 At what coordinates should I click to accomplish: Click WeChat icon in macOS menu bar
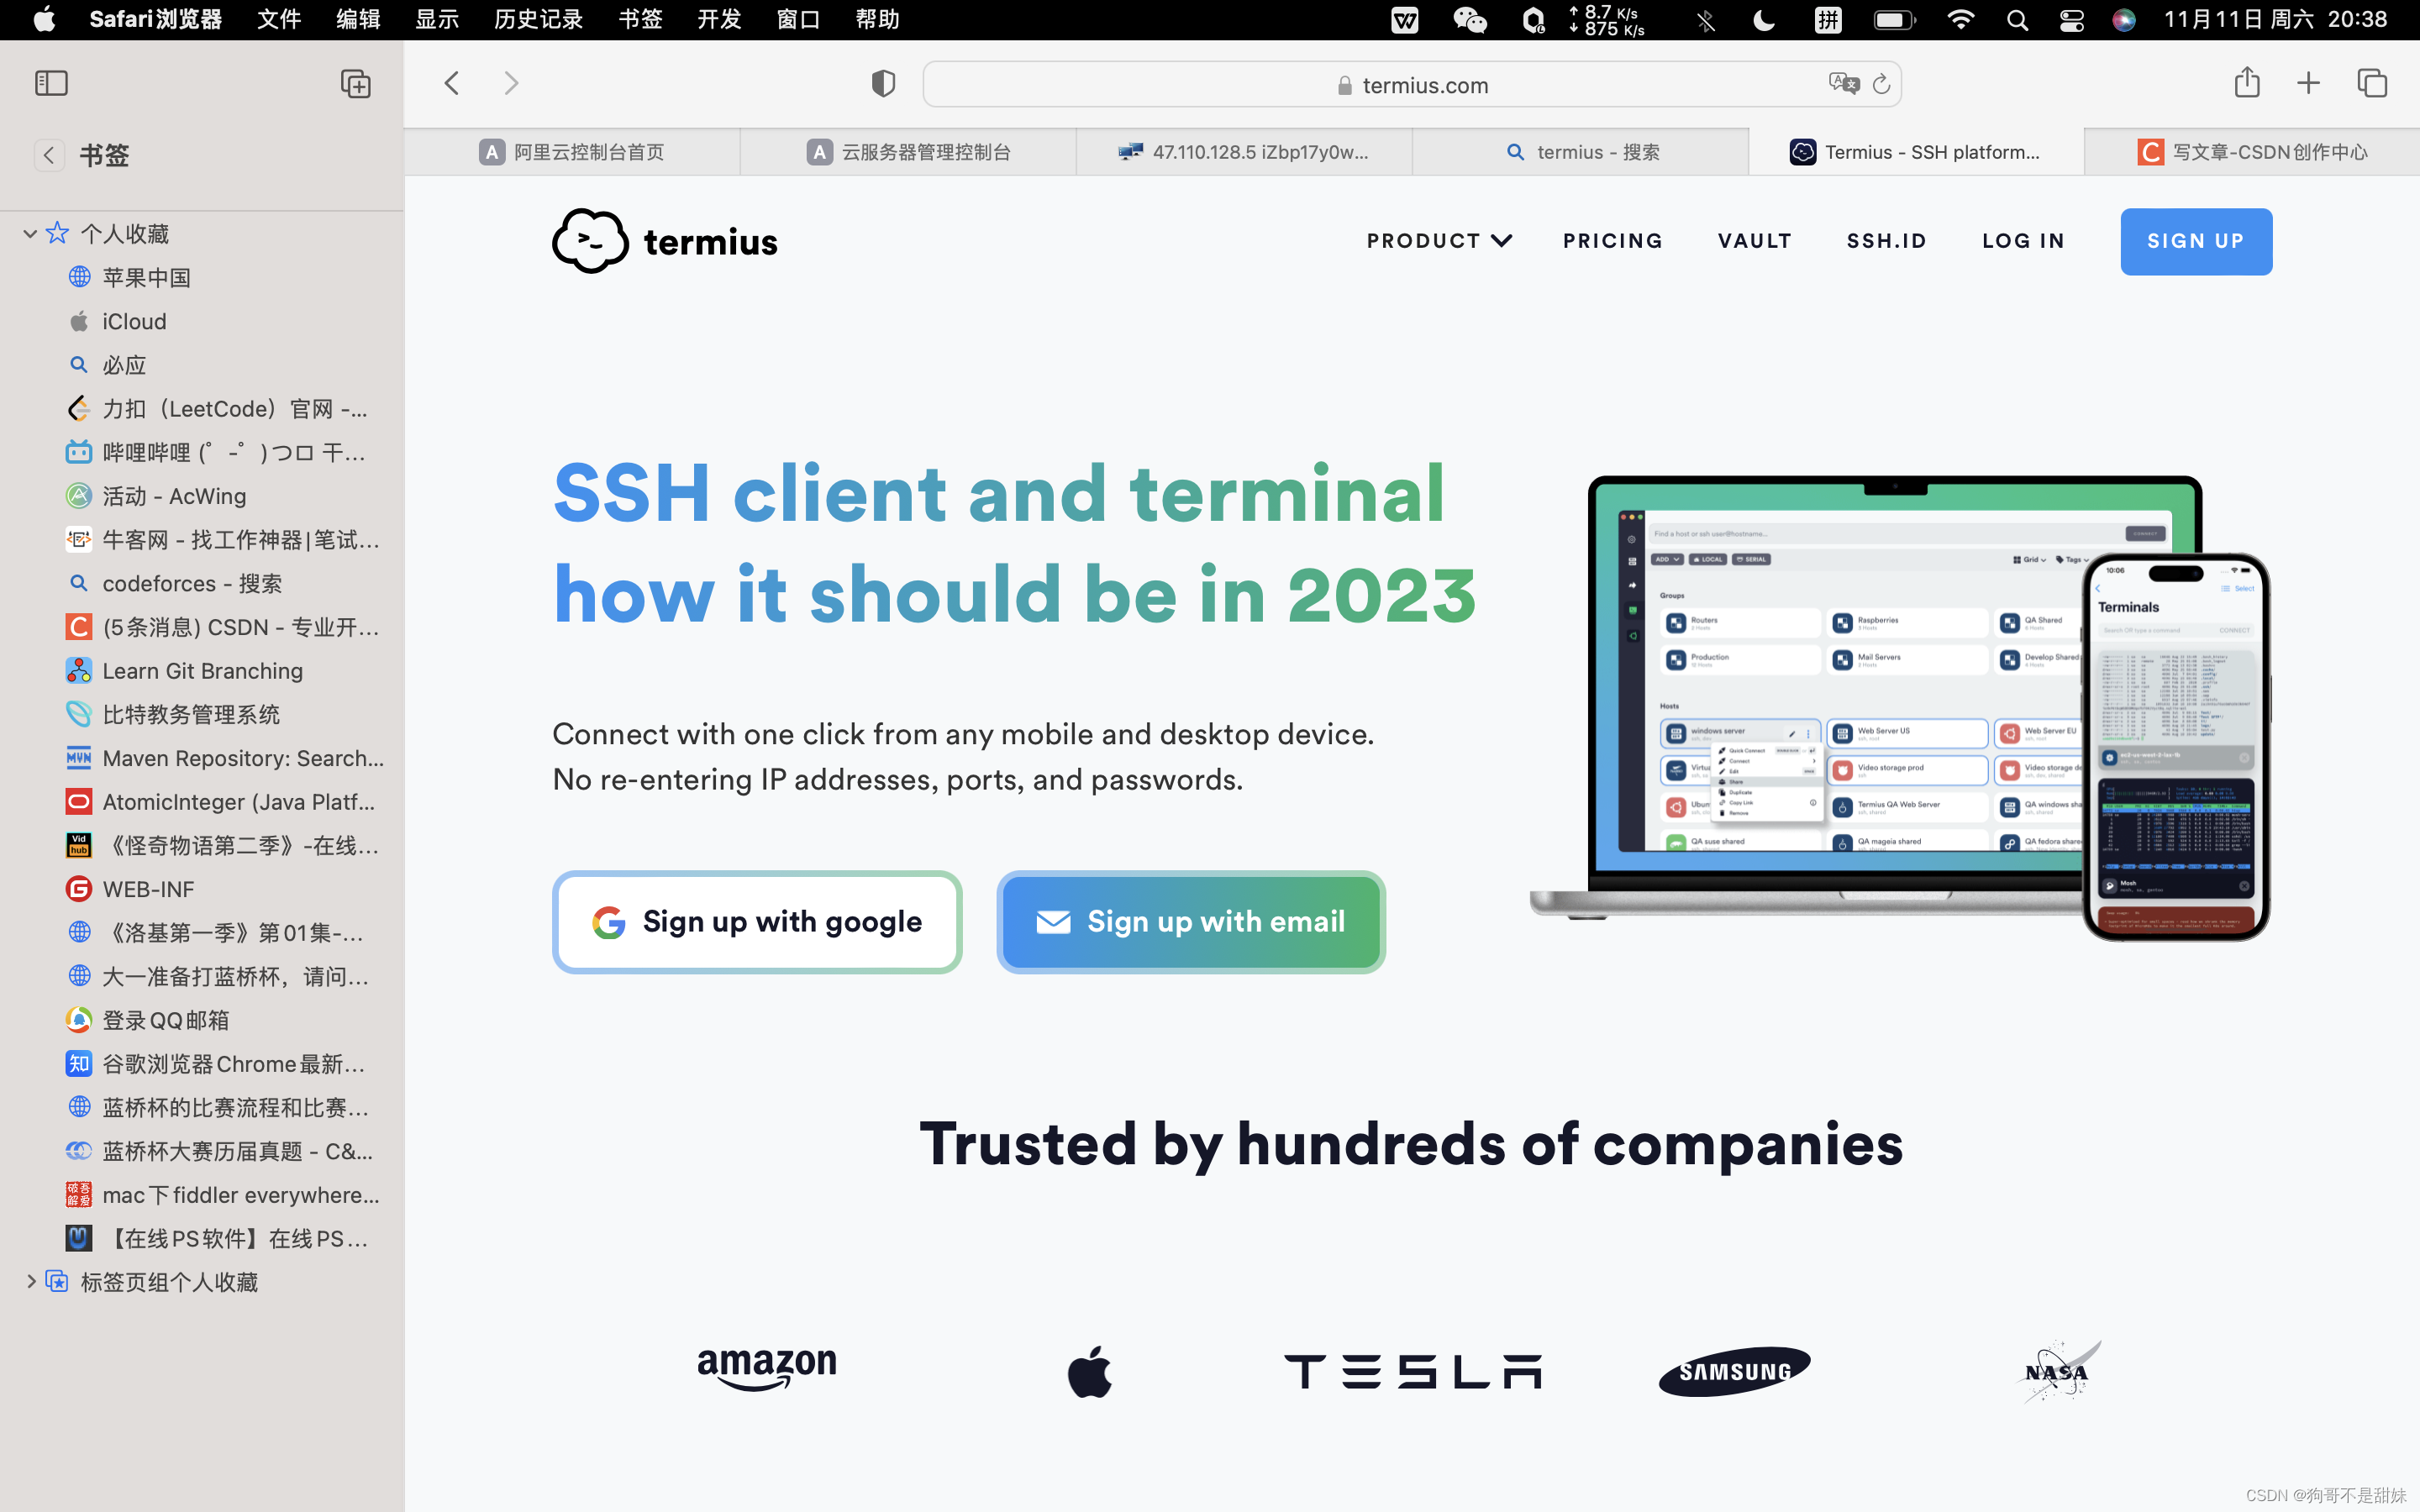tap(1467, 19)
